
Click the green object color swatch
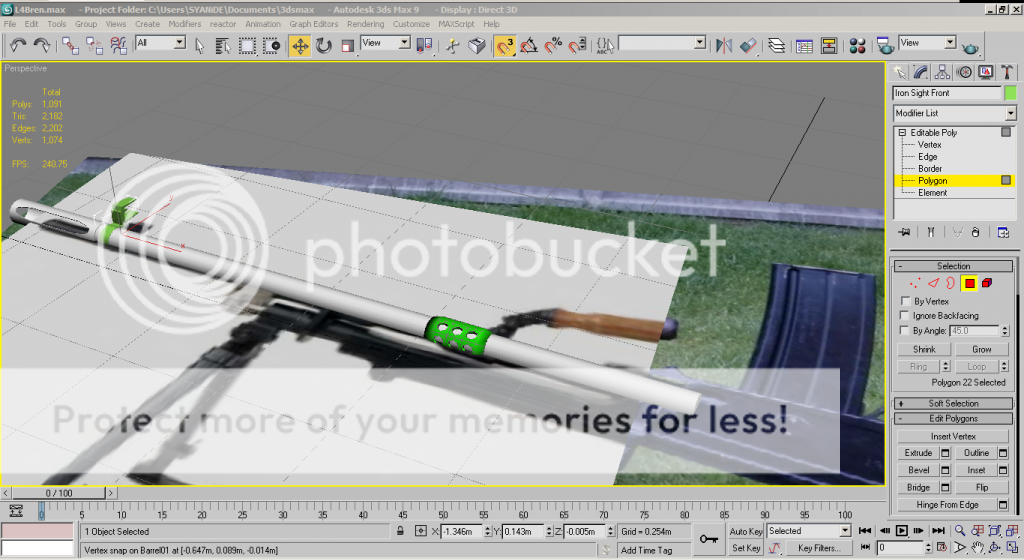click(1010, 93)
